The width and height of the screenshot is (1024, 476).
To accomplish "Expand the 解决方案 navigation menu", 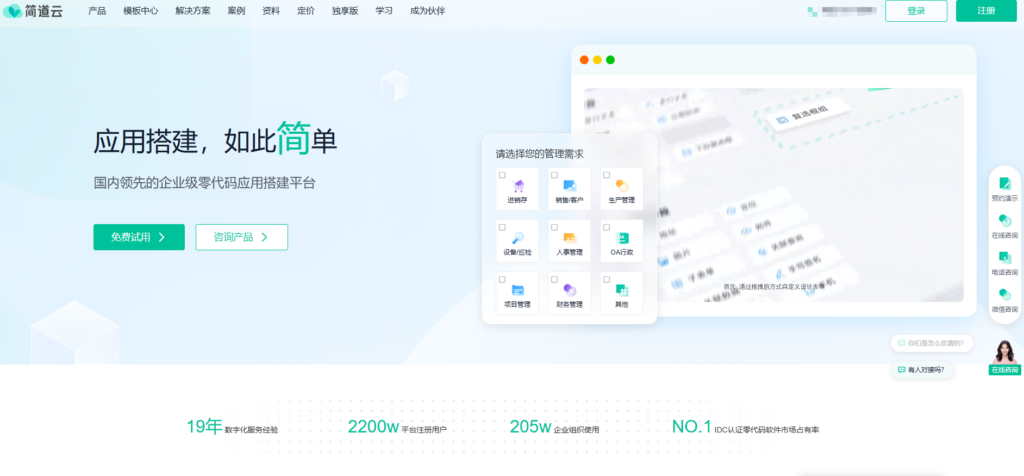I will pyautogui.click(x=193, y=11).
